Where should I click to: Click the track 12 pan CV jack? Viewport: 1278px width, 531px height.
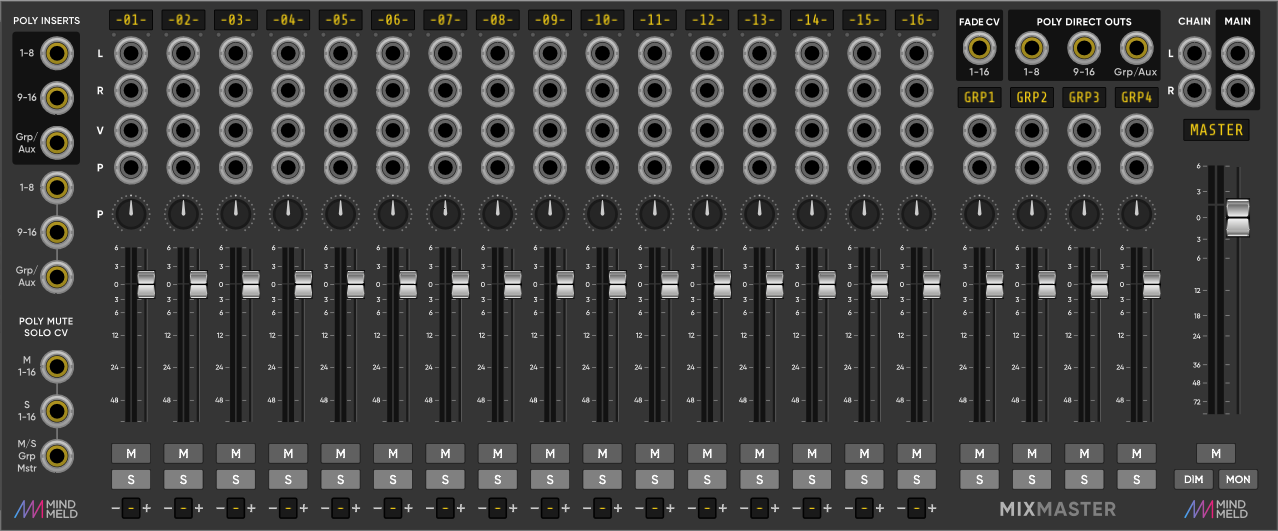coord(706,166)
